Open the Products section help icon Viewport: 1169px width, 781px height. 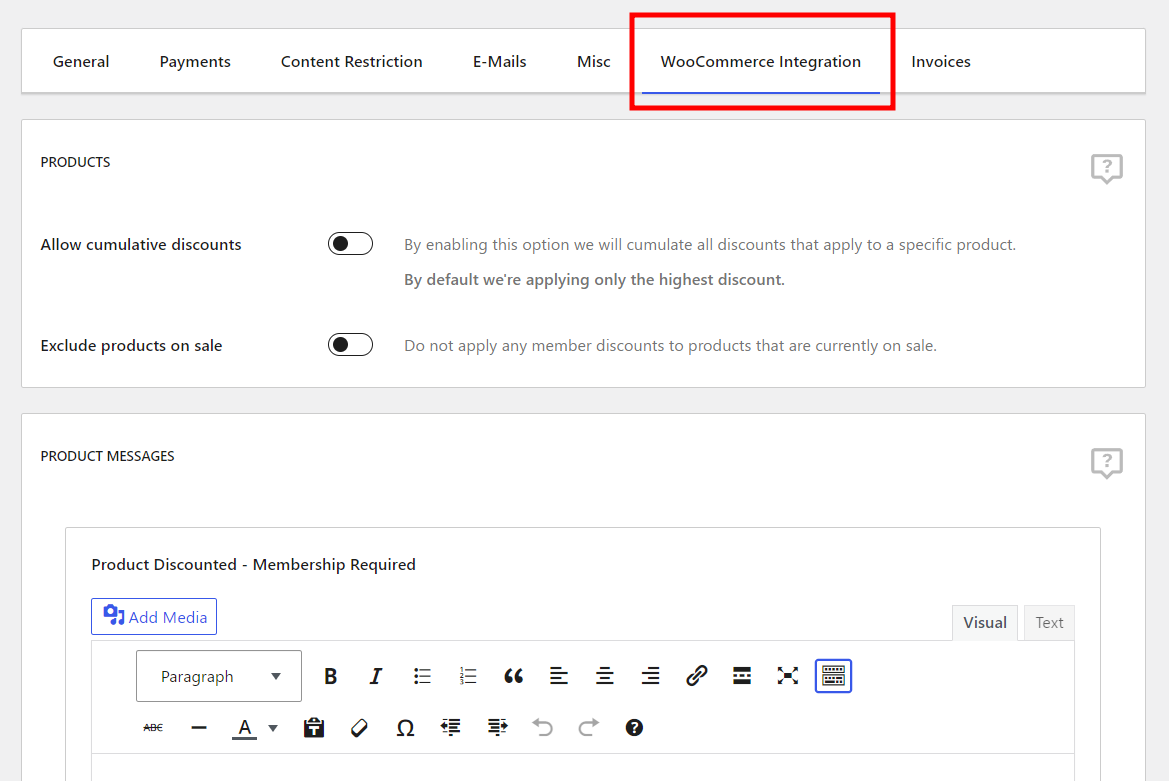1106,169
